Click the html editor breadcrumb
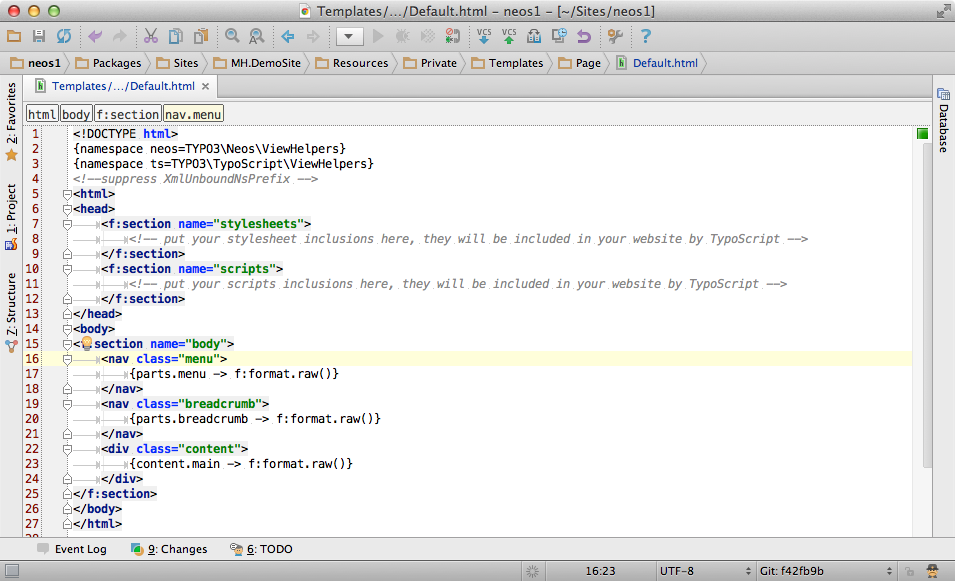Image resolution: width=955 pixels, height=581 pixels. (x=42, y=114)
